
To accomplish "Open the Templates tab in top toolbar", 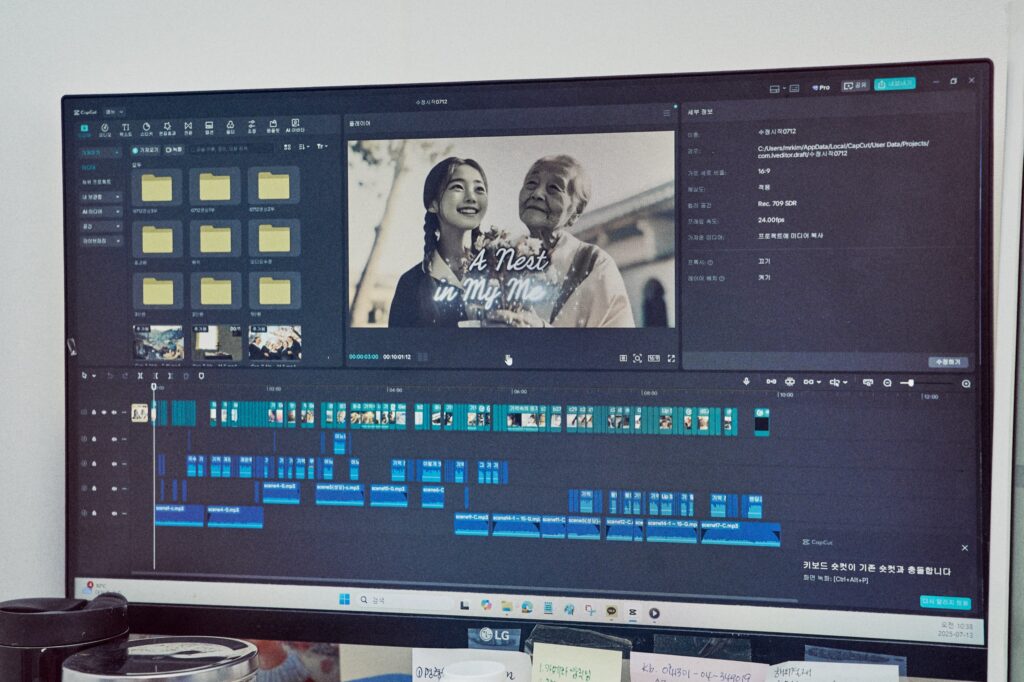I will 273,125.
